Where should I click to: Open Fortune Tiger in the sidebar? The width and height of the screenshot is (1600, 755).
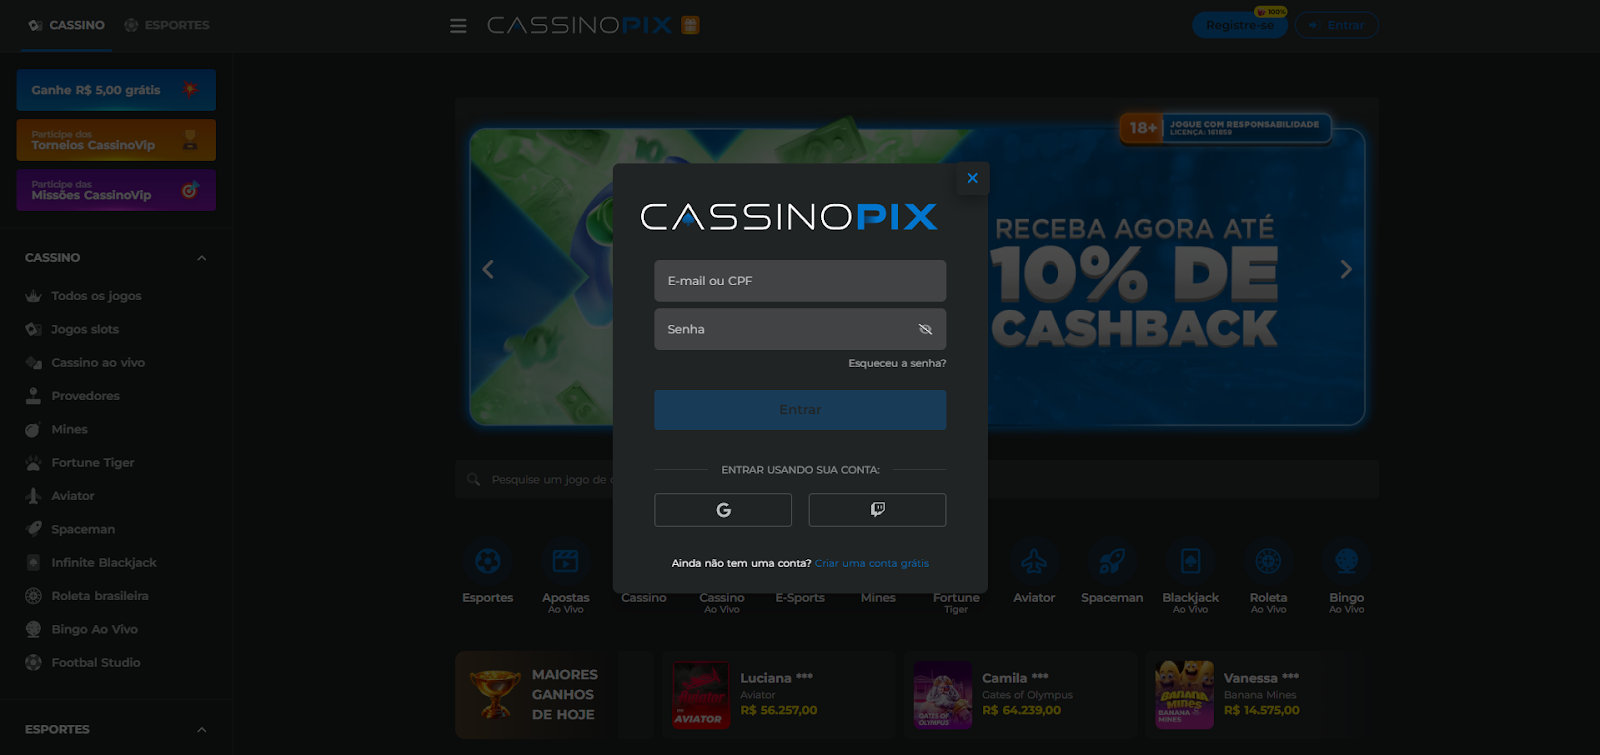tap(92, 463)
